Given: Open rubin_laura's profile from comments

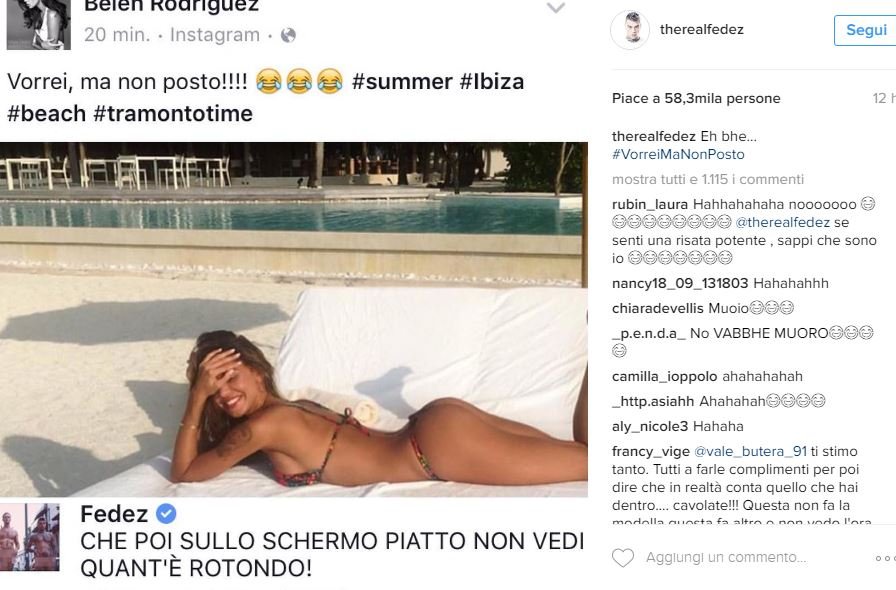Looking at the screenshot, I should coord(650,205).
